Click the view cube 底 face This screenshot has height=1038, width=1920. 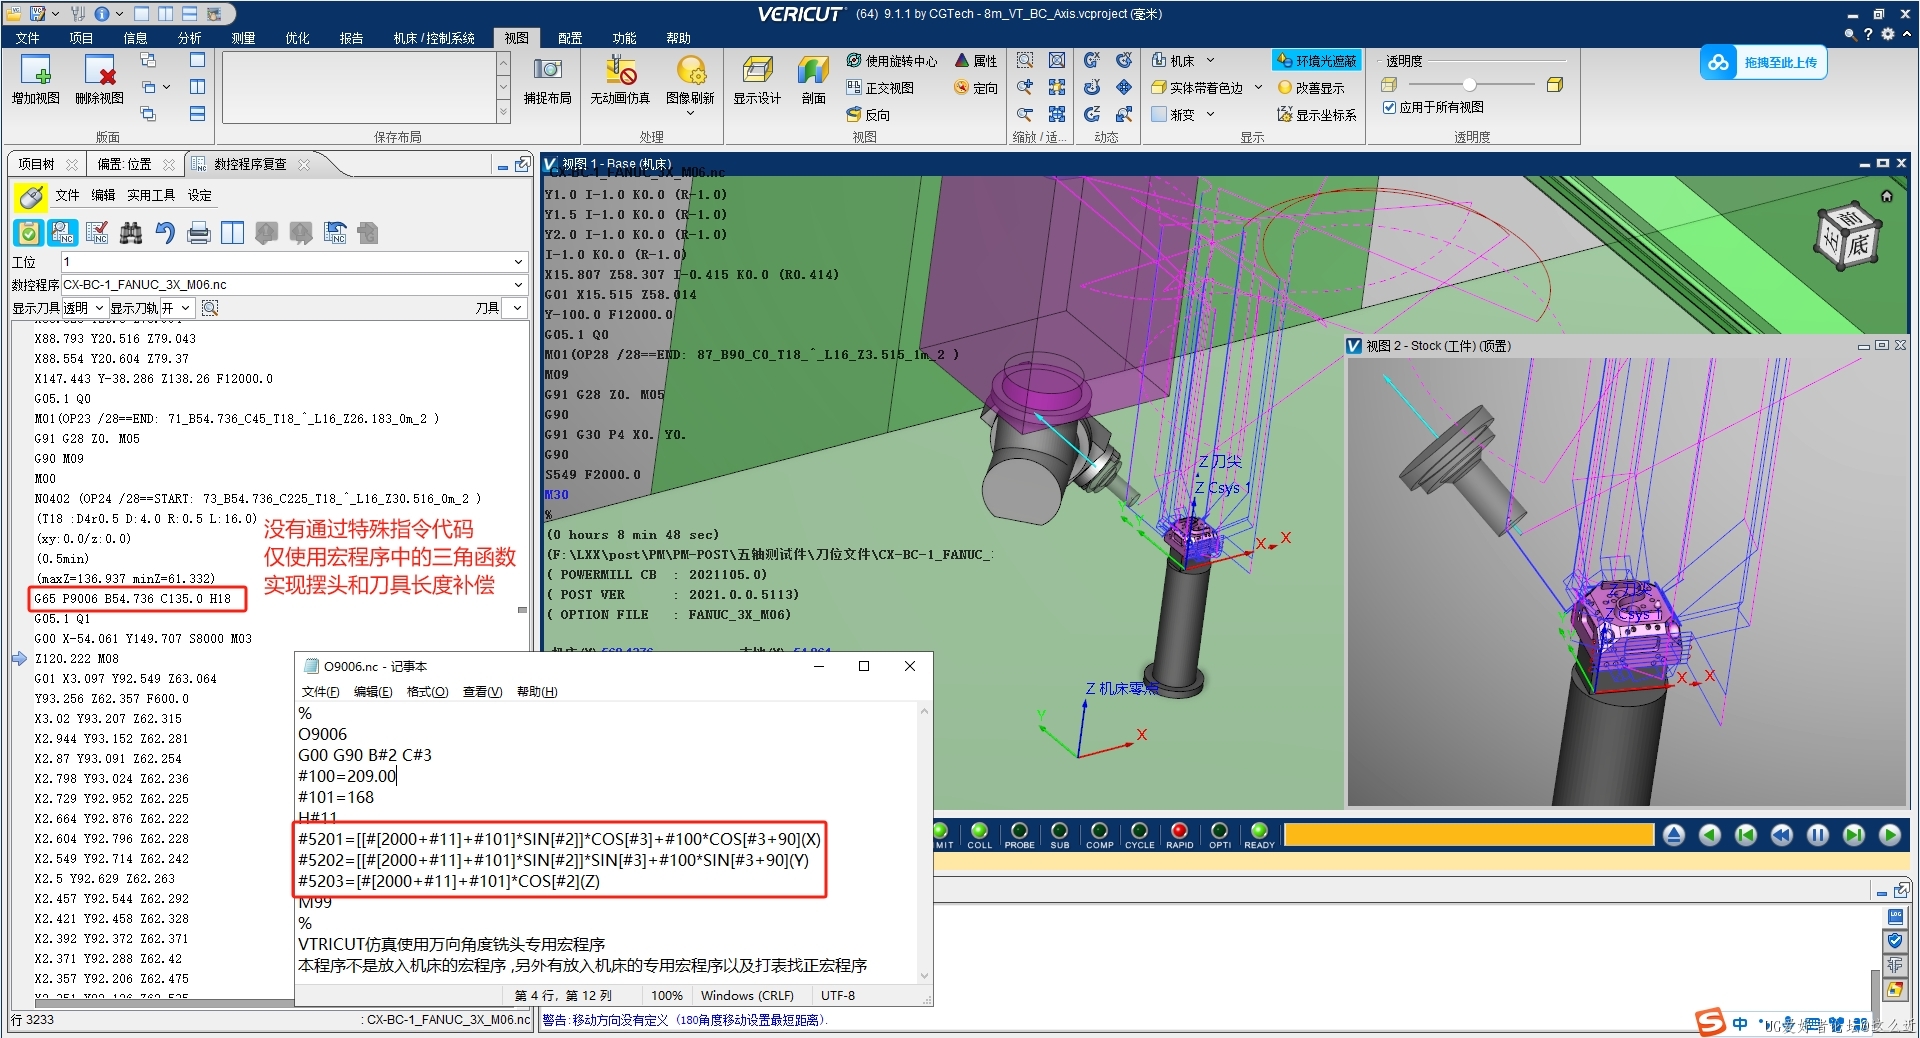coord(1858,246)
